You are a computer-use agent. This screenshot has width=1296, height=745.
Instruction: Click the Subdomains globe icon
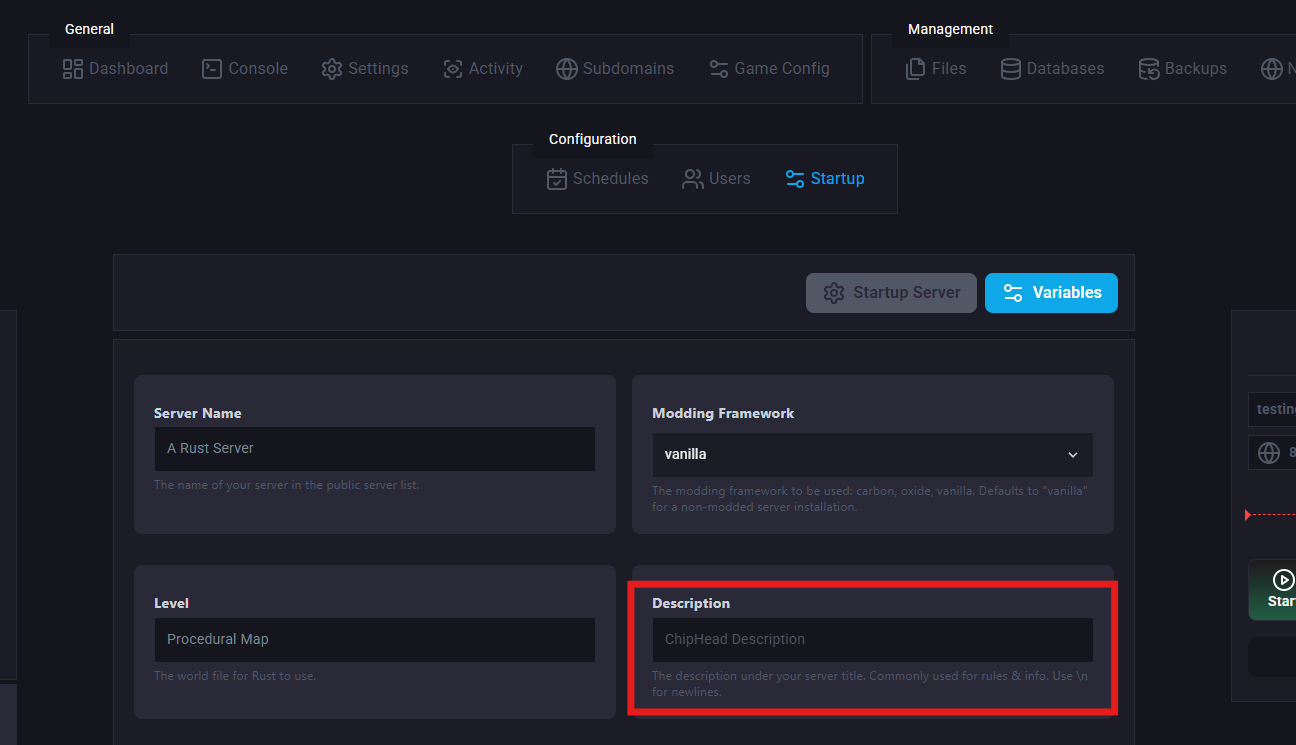(x=567, y=69)
